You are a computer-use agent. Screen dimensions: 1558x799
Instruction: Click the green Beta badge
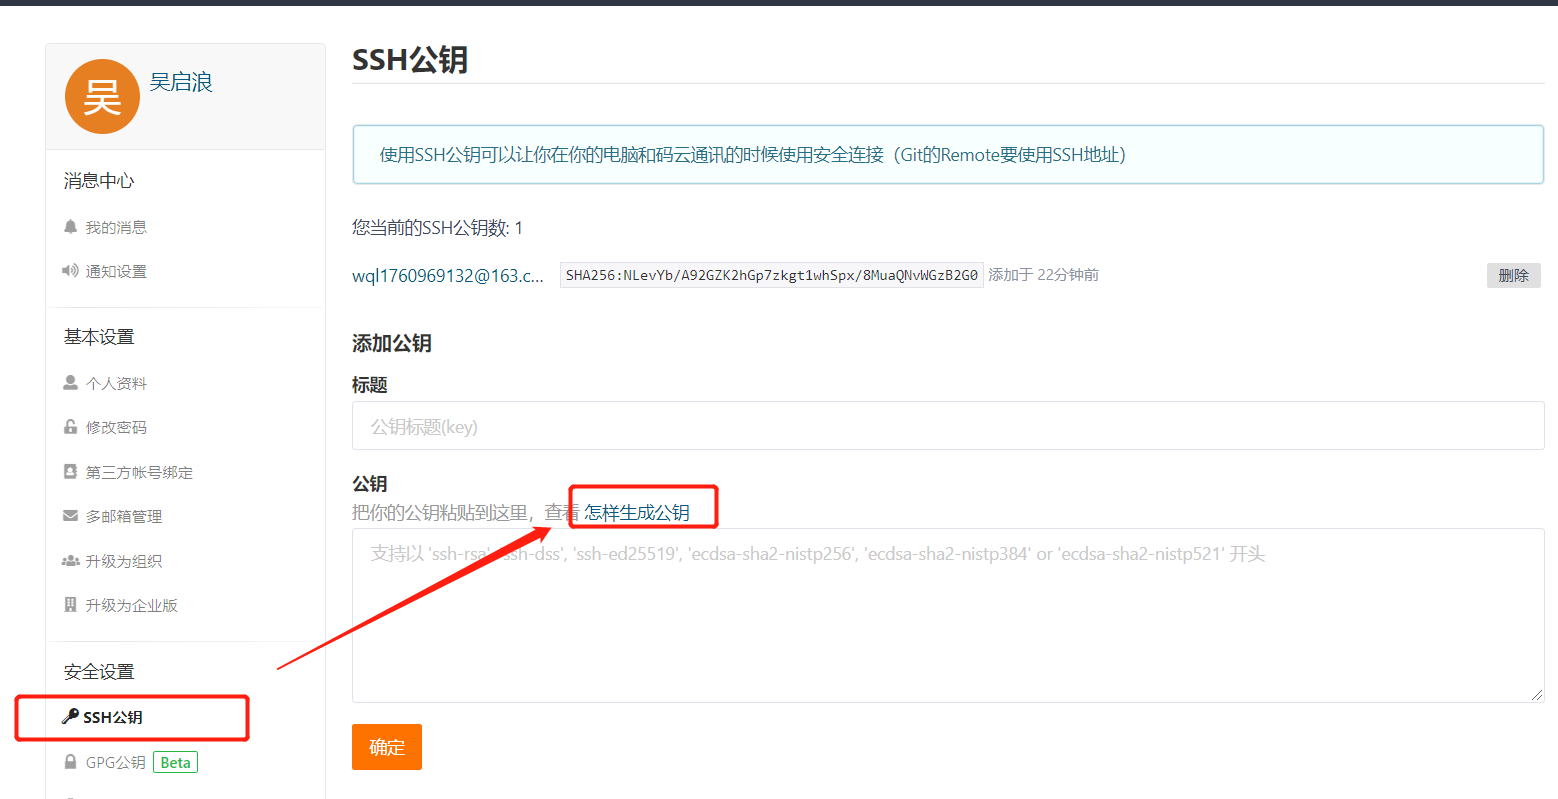coord(175,763)
